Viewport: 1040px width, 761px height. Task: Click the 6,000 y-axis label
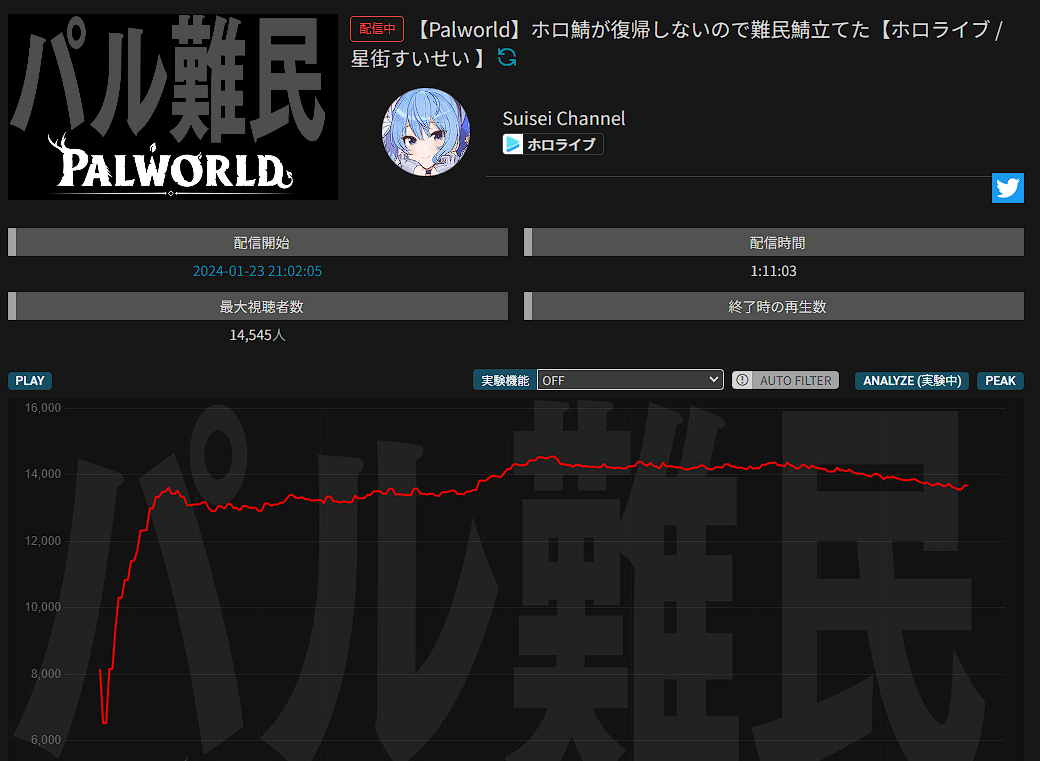tap(46, 740)
